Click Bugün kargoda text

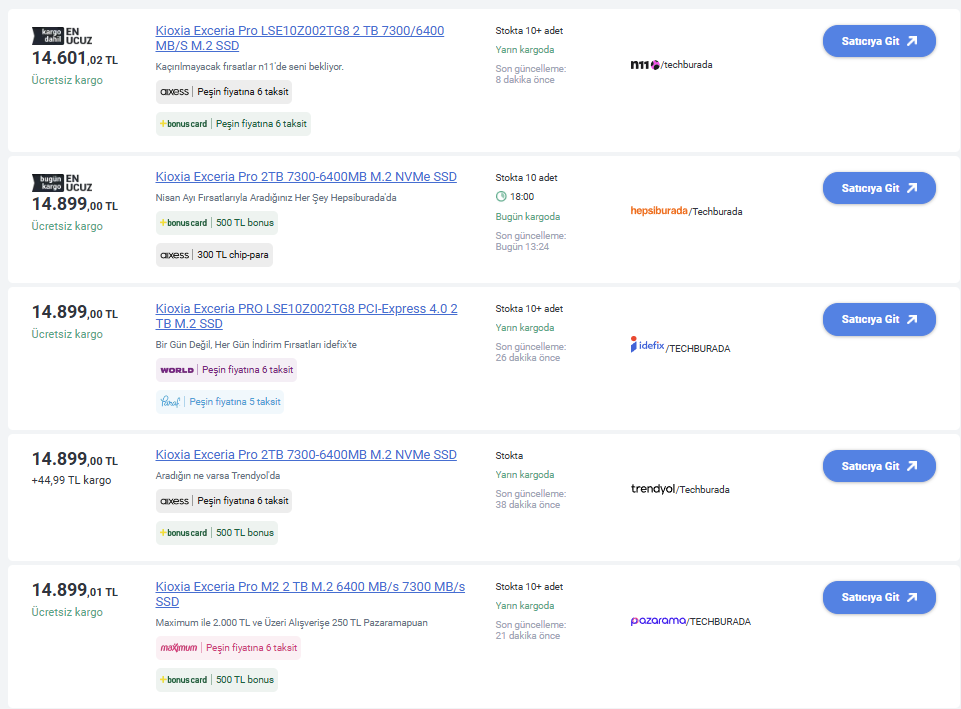click(x=528, y=216)
